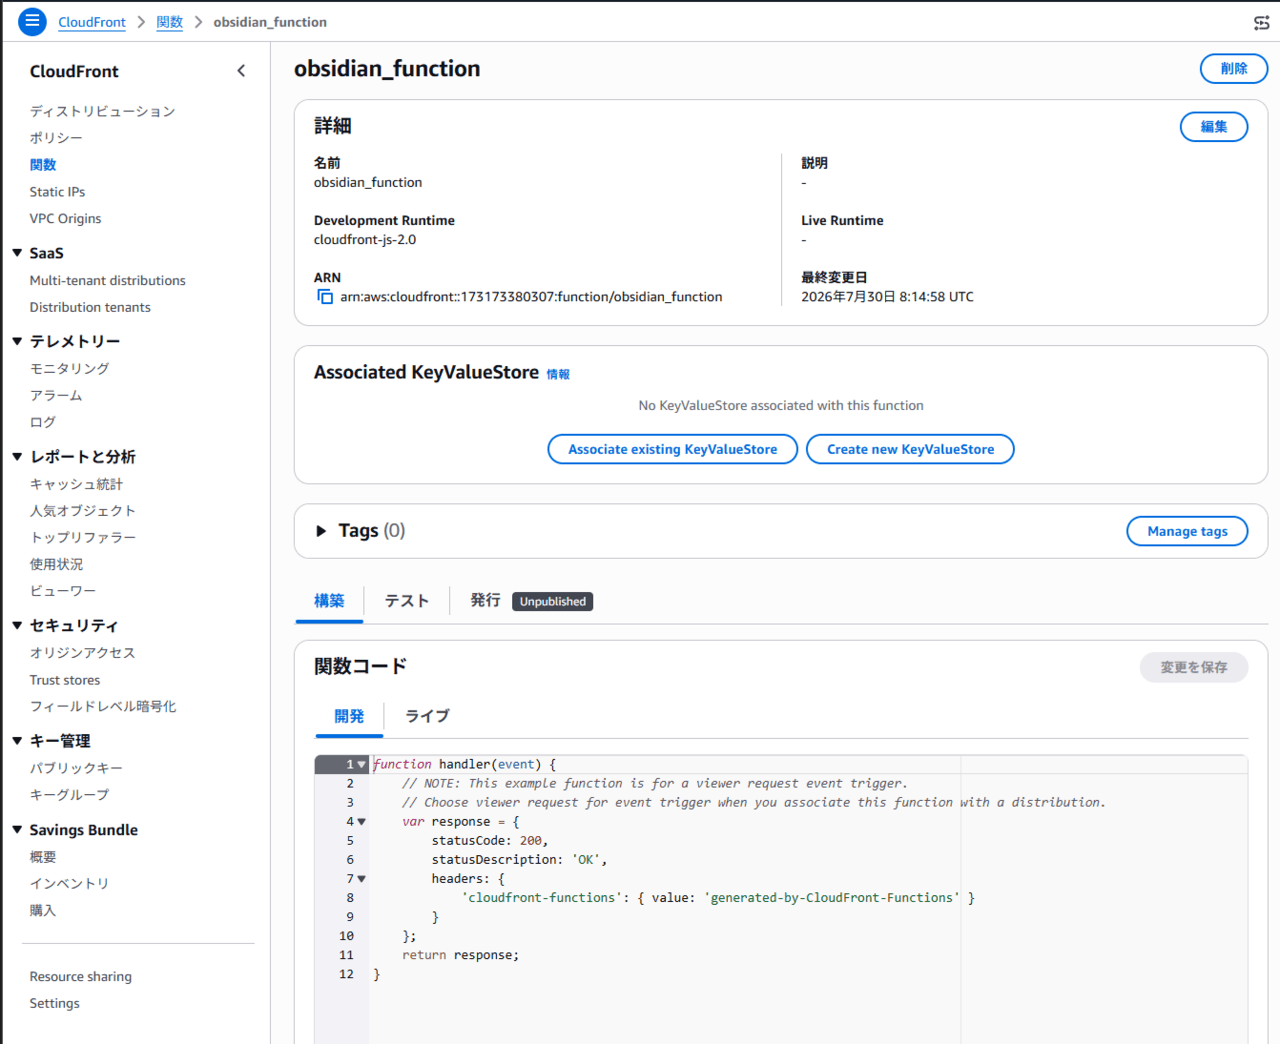Screen dimensions: 1280x1044
Task: Click the timestamp '2026年7月30日 8:14:58 UTC'
Action: [887, 297]
